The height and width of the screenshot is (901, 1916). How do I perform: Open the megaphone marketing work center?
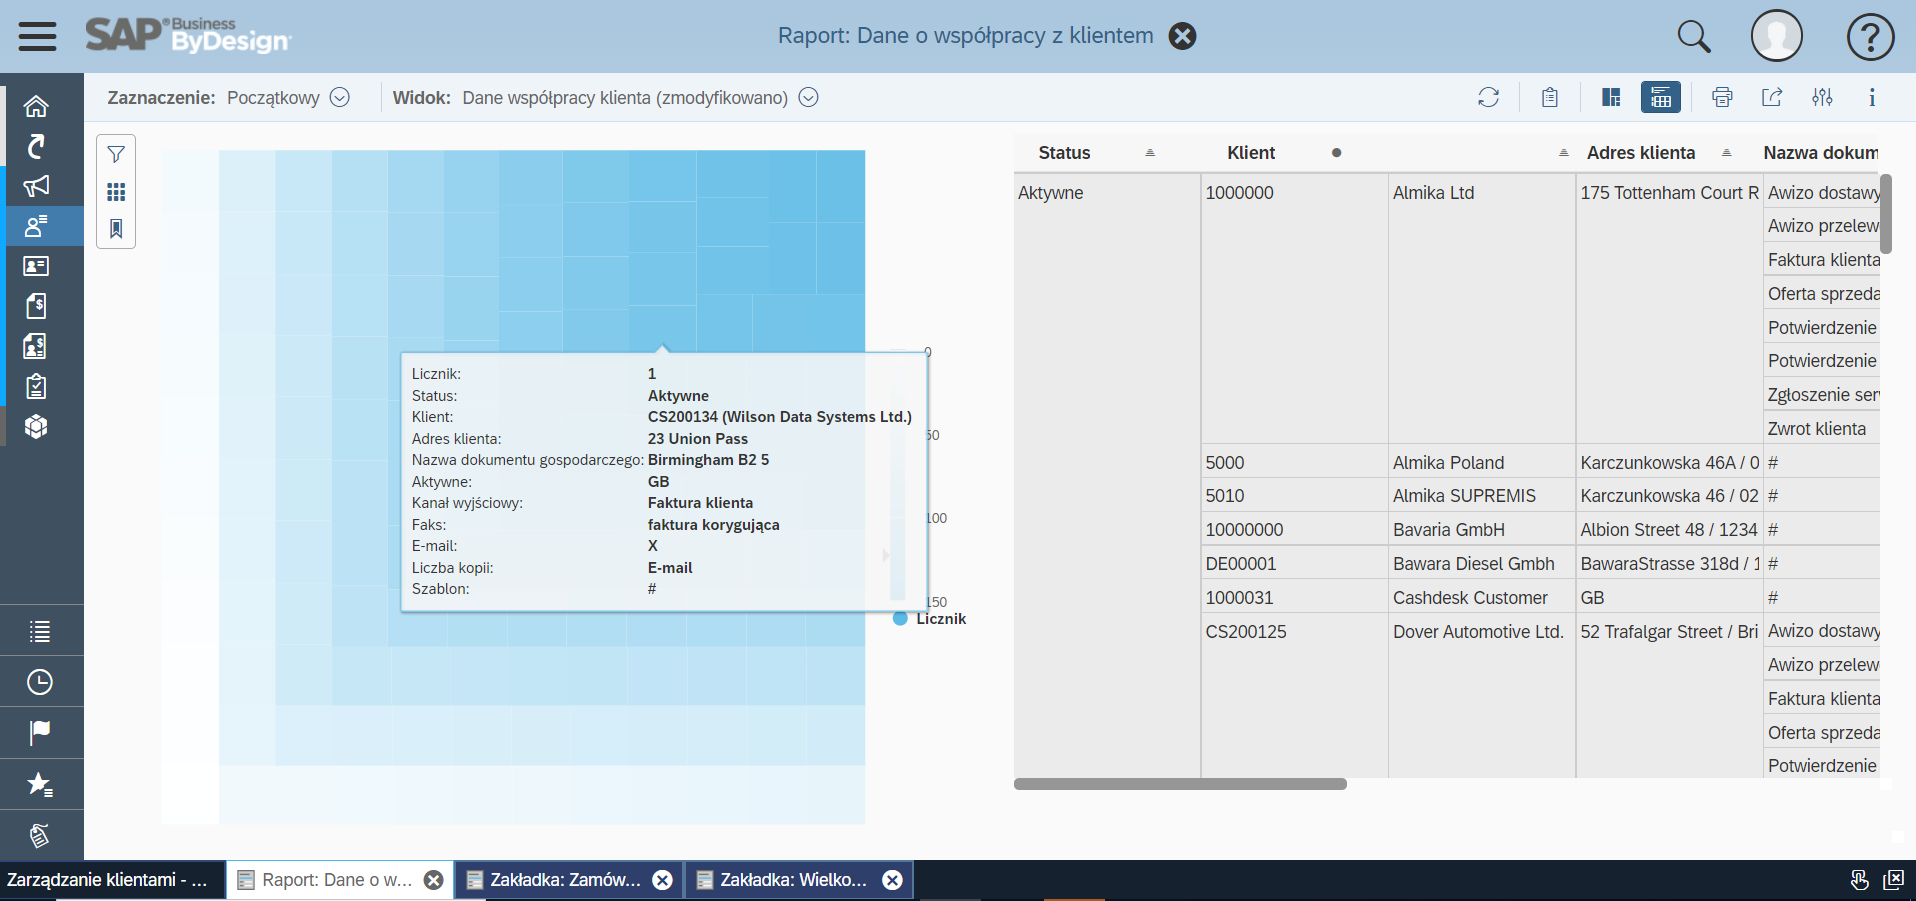36,186
